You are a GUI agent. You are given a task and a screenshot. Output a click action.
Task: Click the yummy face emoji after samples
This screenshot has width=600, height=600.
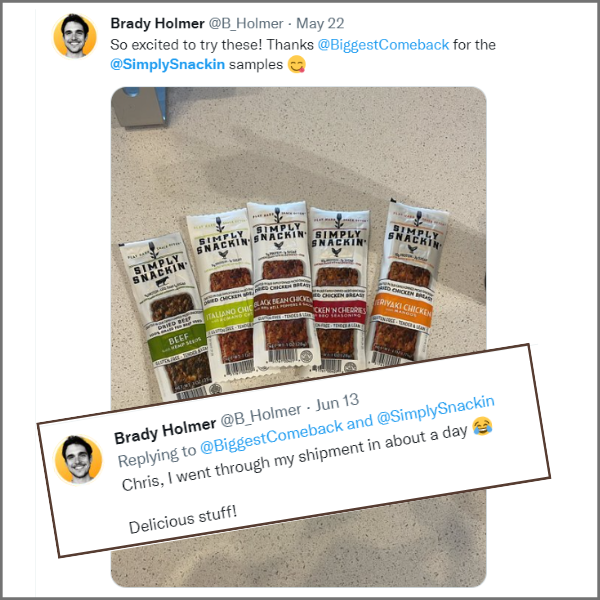coord(297,64)
